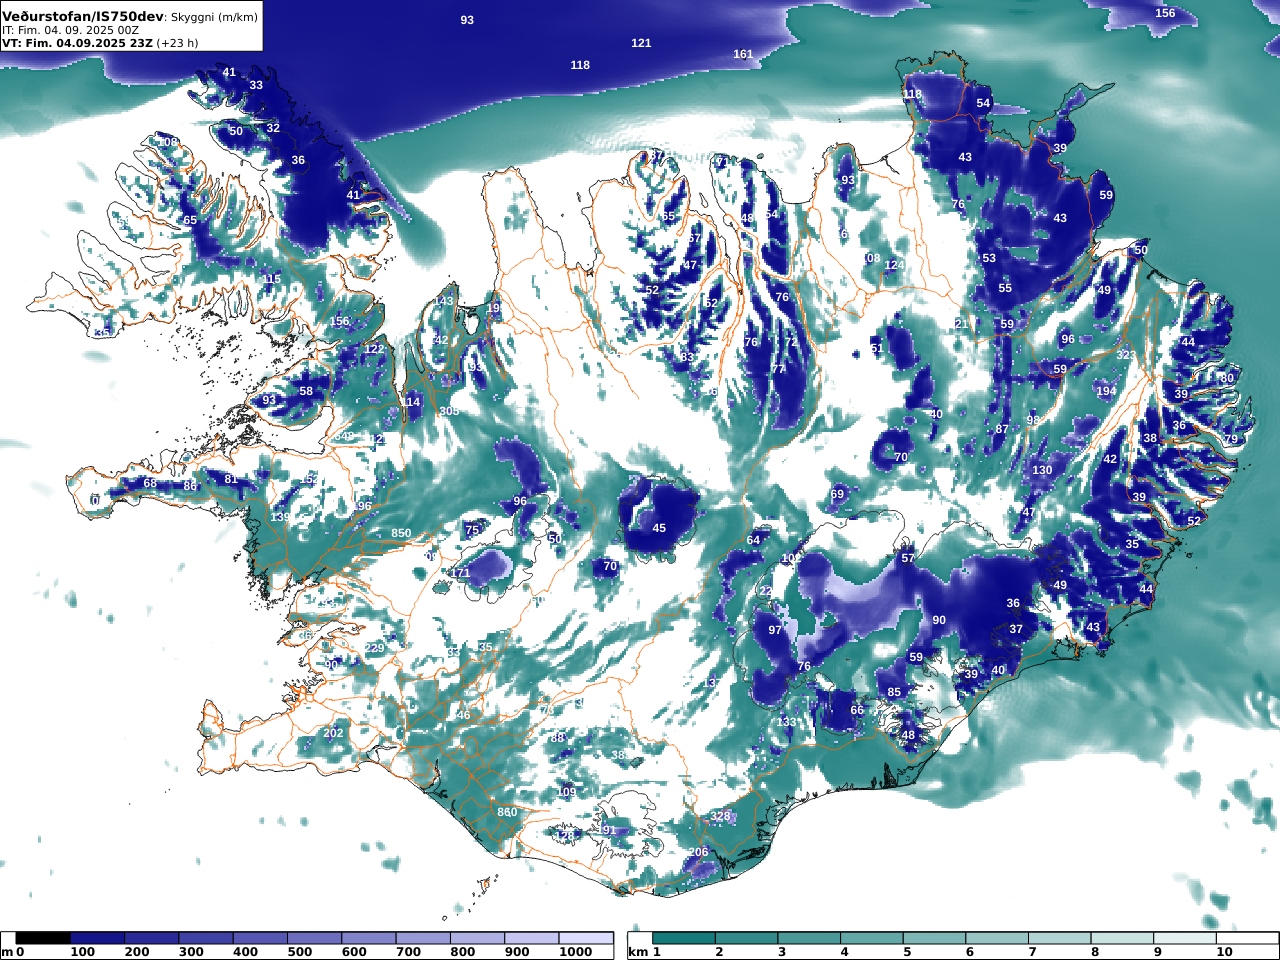The height and width of the screenshot is (960, 1280).
Task: Click the '600' tick label on m scale
Action: click(354, 952)
